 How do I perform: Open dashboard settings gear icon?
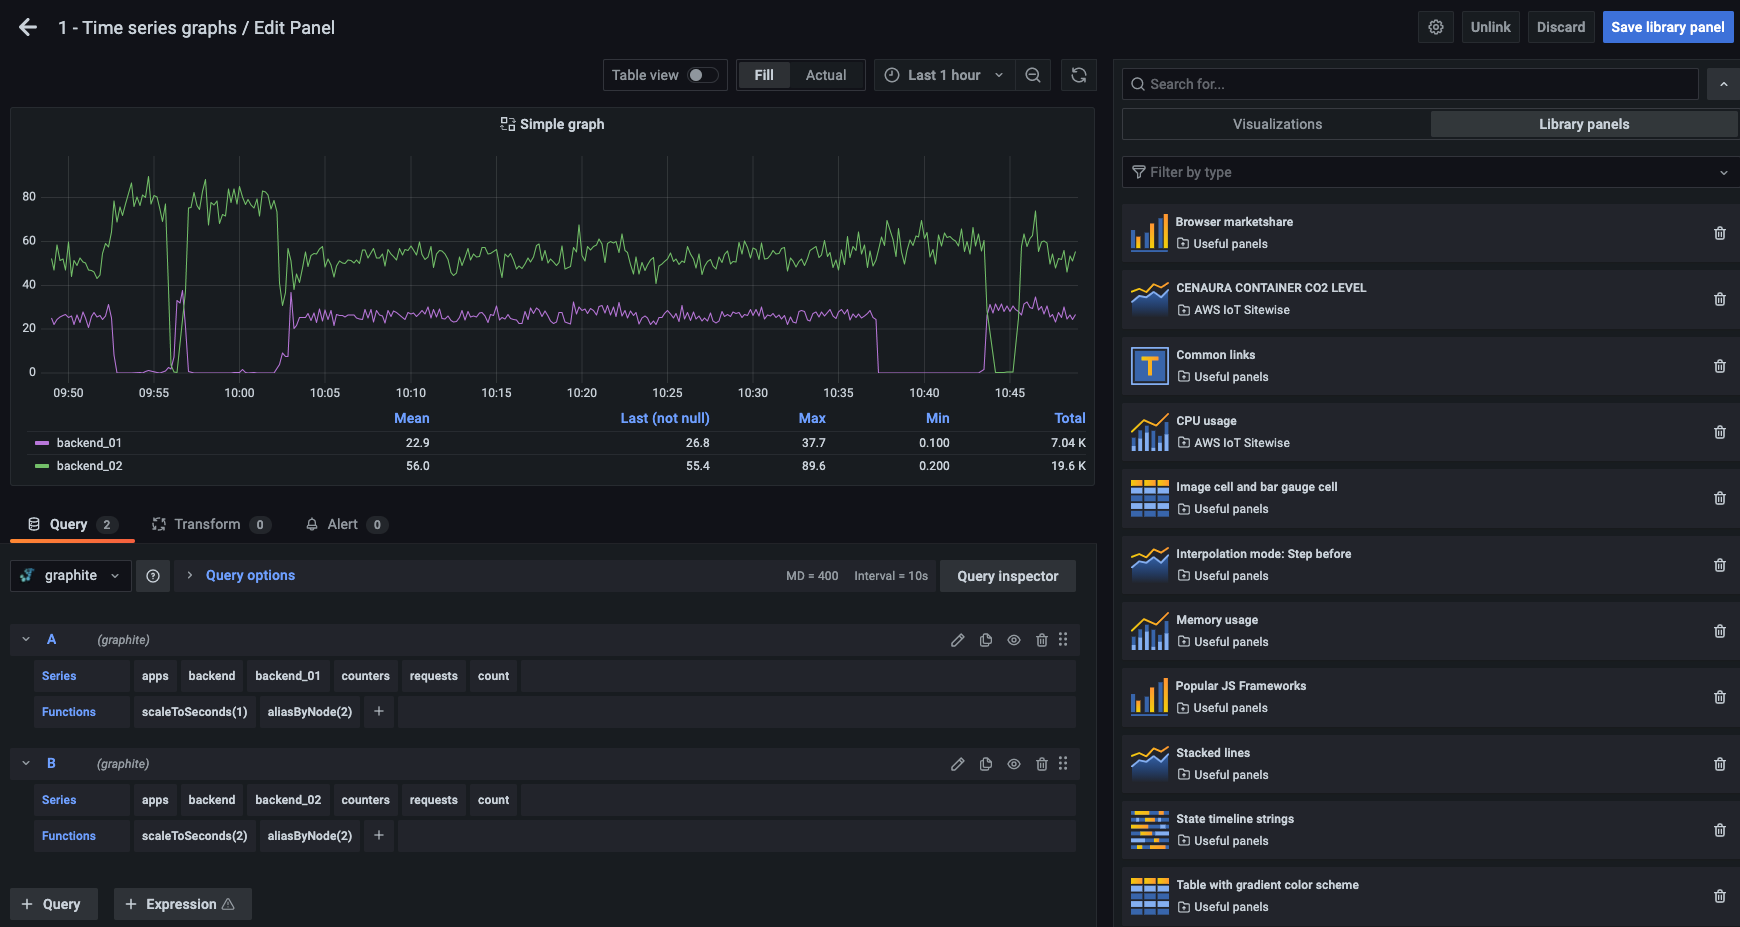(1435, 27)
